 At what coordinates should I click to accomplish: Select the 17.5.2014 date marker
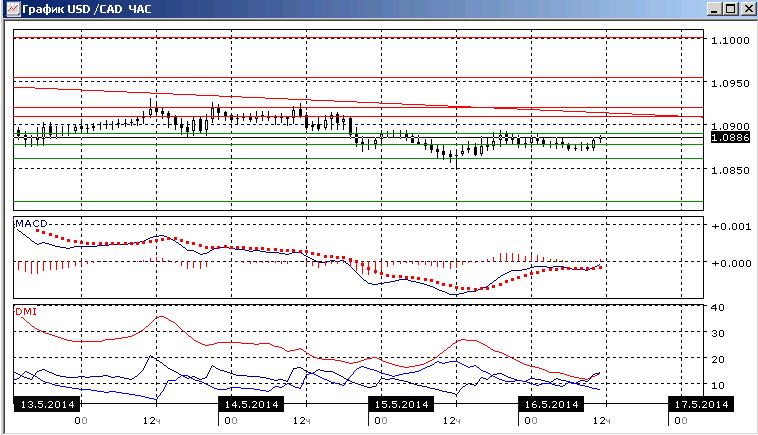pos(701,404)
